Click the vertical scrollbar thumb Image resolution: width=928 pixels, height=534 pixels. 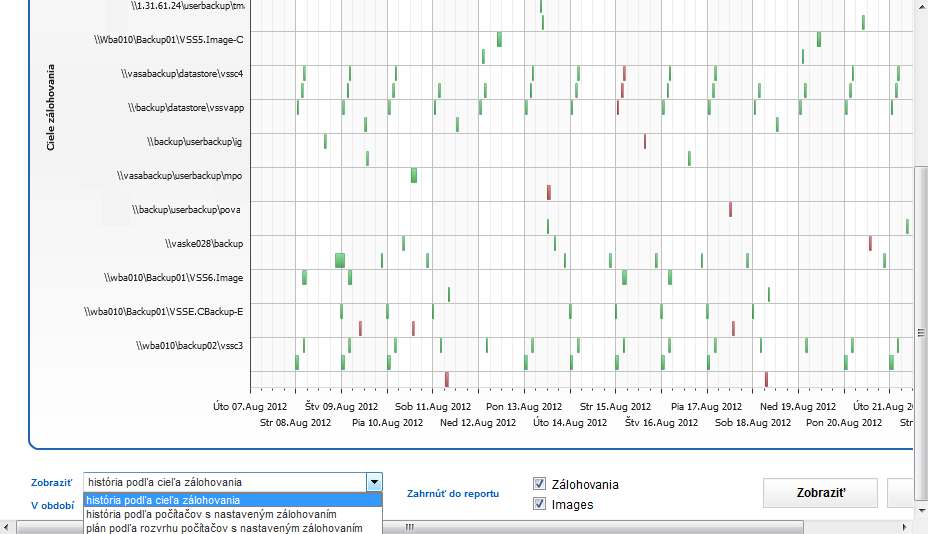pos(921,333)
